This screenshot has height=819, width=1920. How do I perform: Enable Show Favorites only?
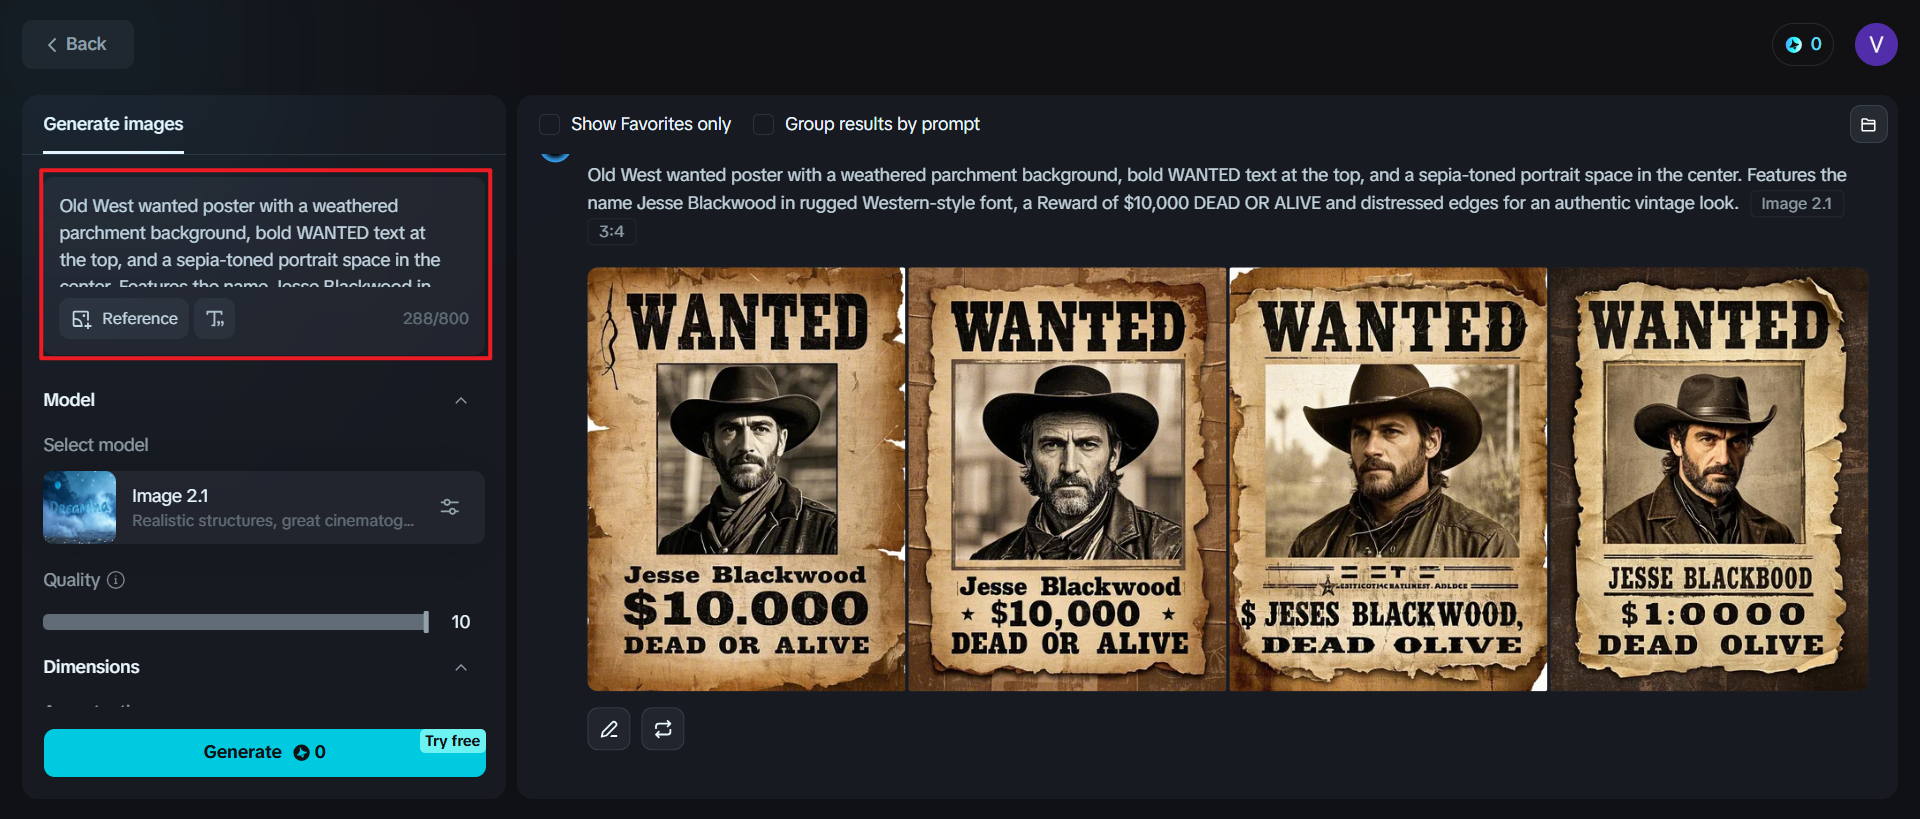click(x=549, y=124)
